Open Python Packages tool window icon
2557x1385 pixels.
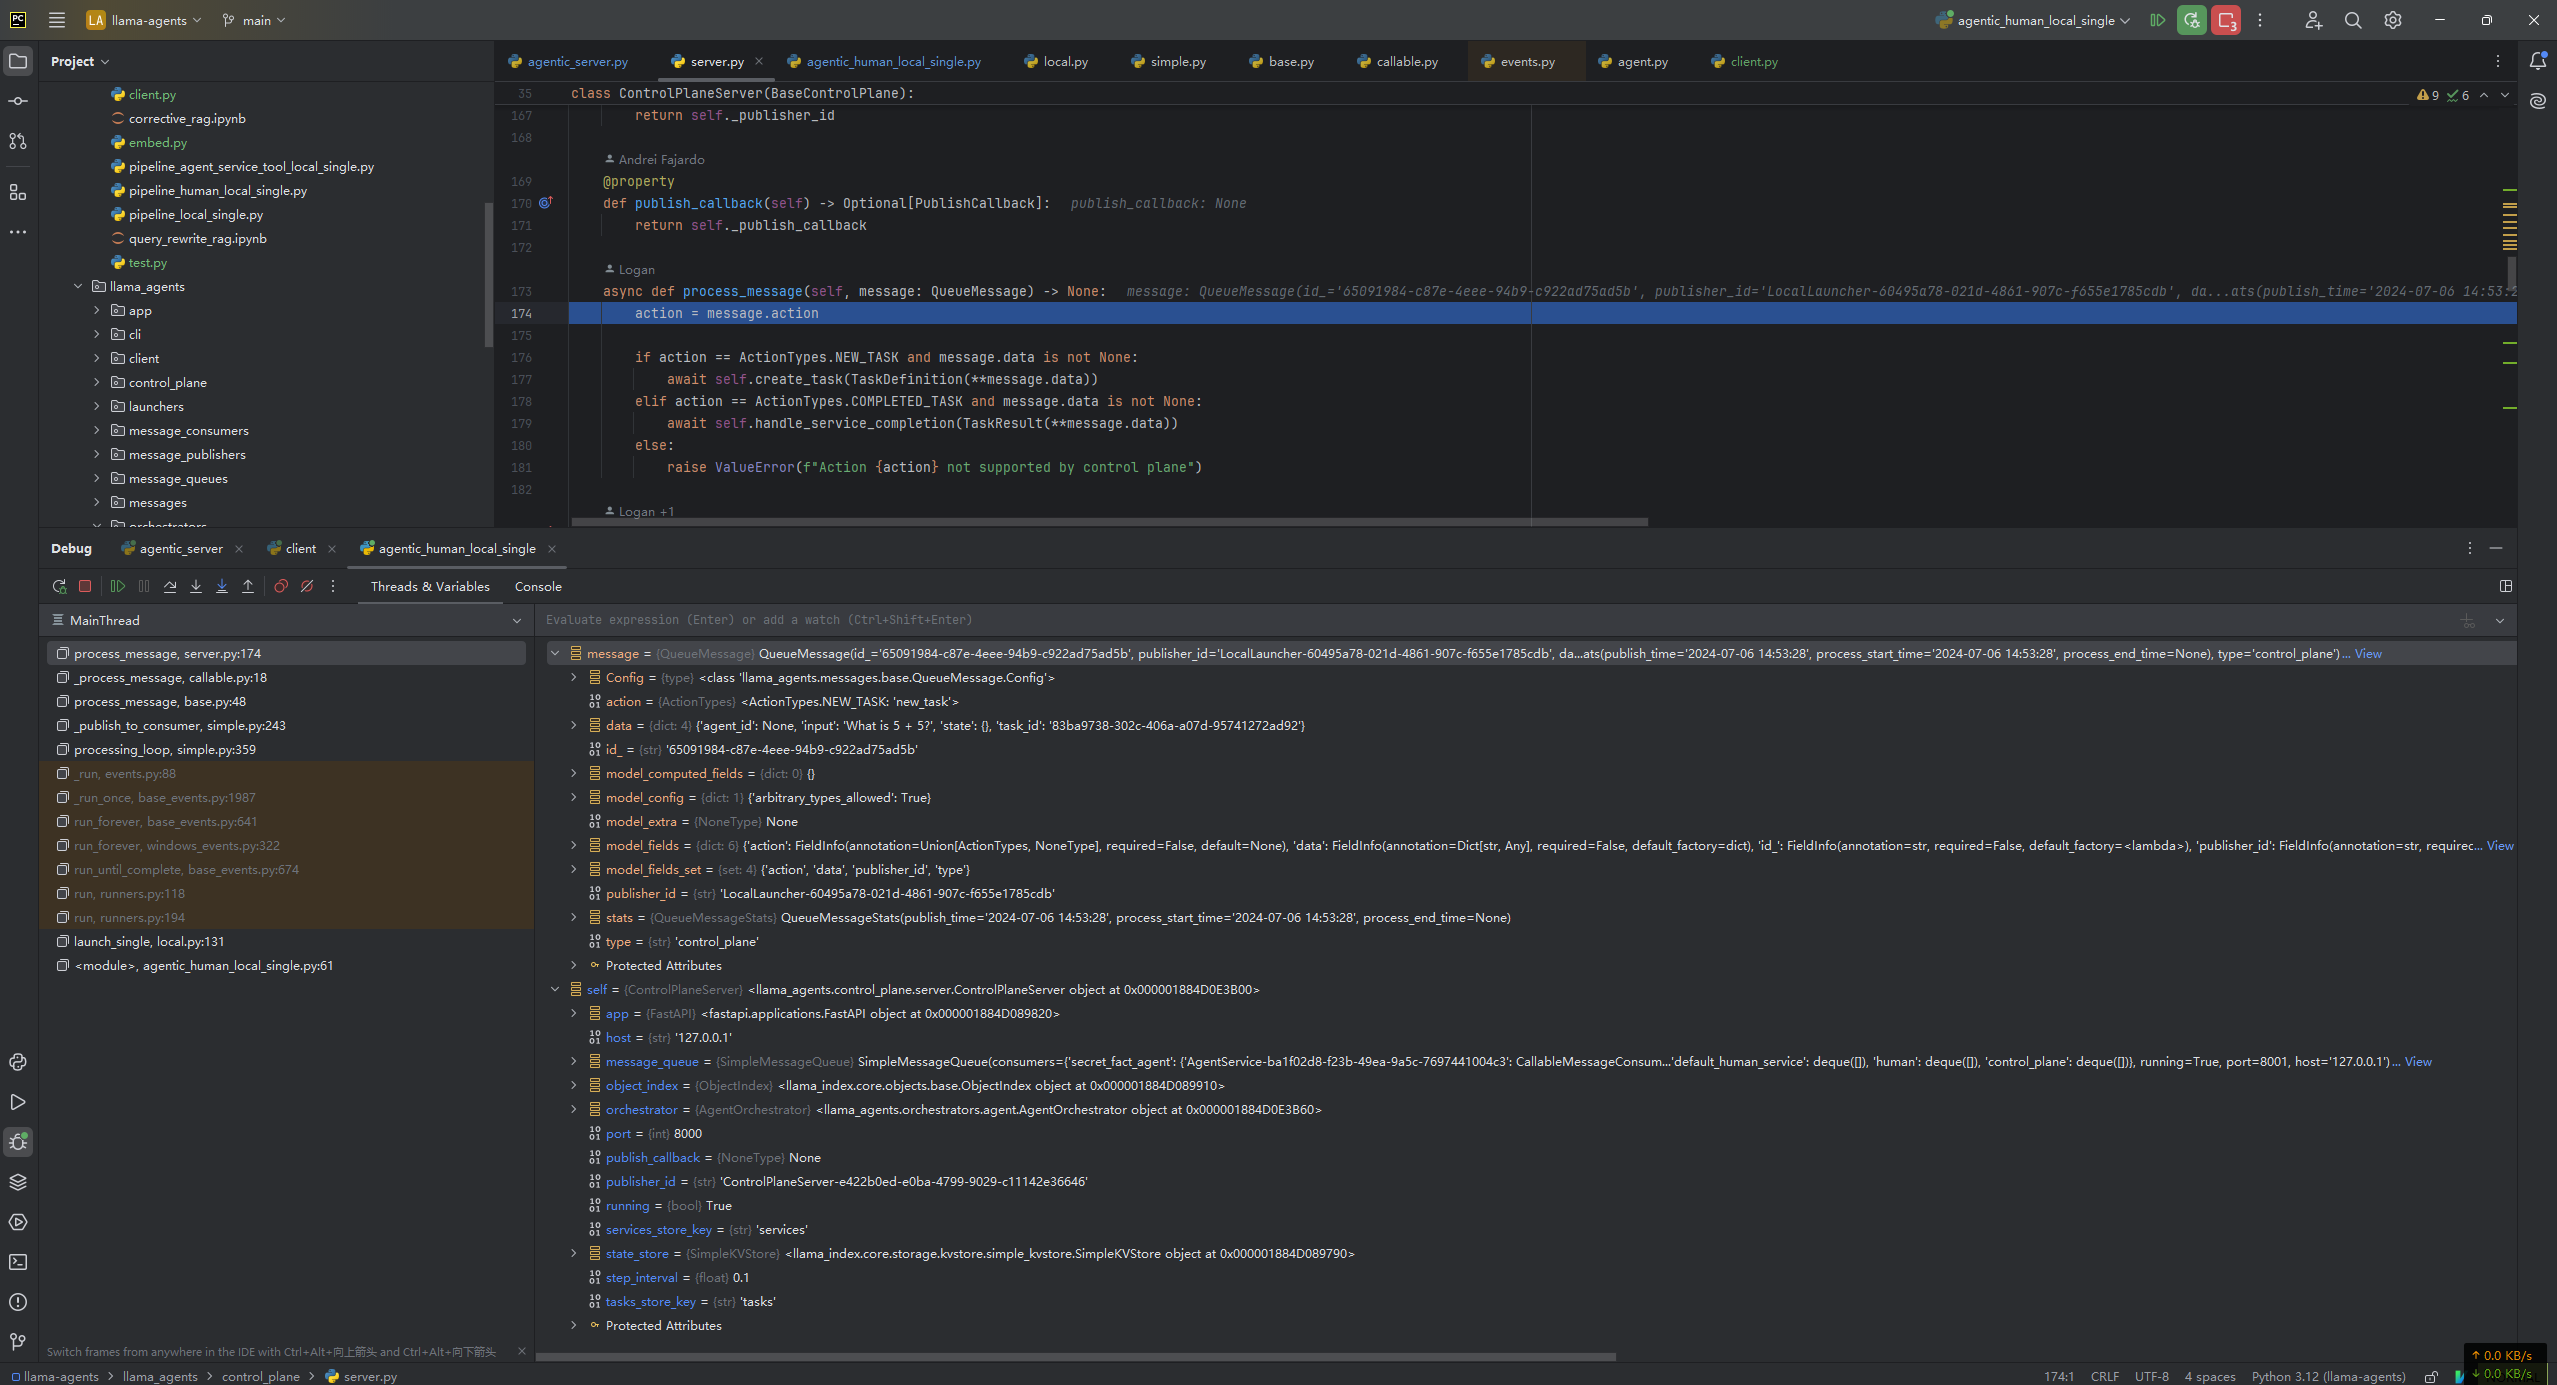(18, 1182)
